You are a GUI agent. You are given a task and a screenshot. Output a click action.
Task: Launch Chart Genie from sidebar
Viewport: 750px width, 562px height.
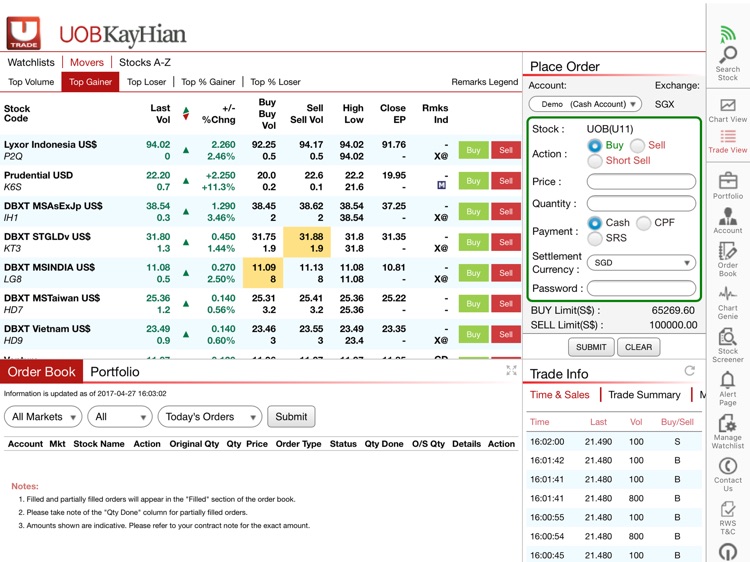[728, 303]
